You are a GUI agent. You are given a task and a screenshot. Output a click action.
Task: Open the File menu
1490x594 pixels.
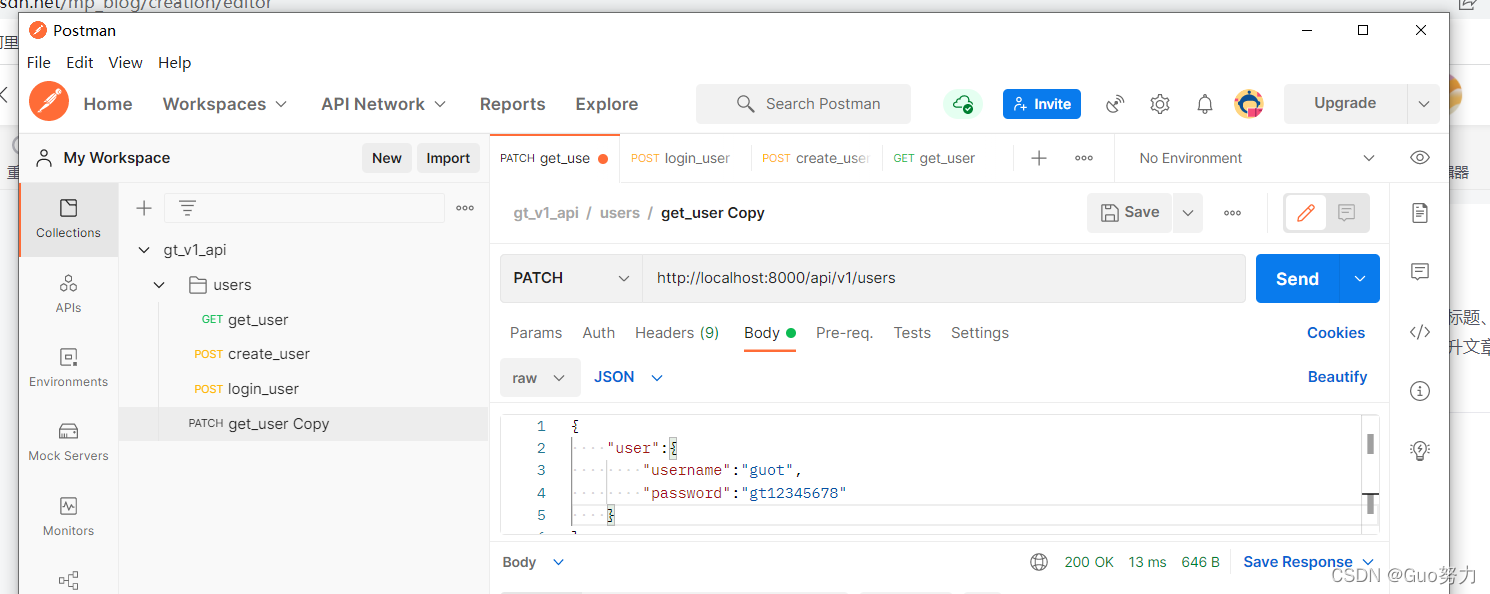39,62
